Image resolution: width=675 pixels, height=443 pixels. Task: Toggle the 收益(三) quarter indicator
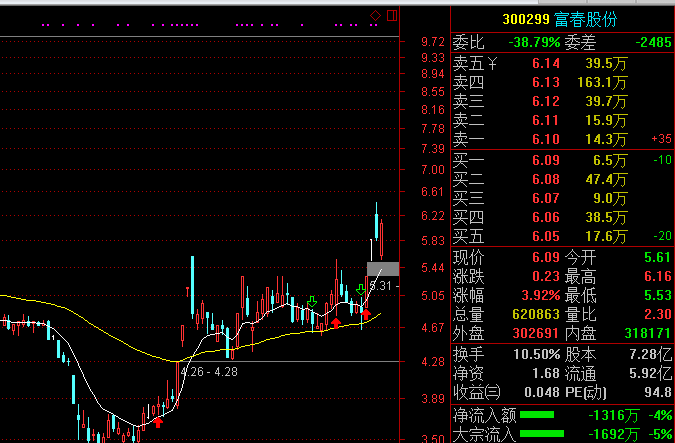[x=476, y=392]
